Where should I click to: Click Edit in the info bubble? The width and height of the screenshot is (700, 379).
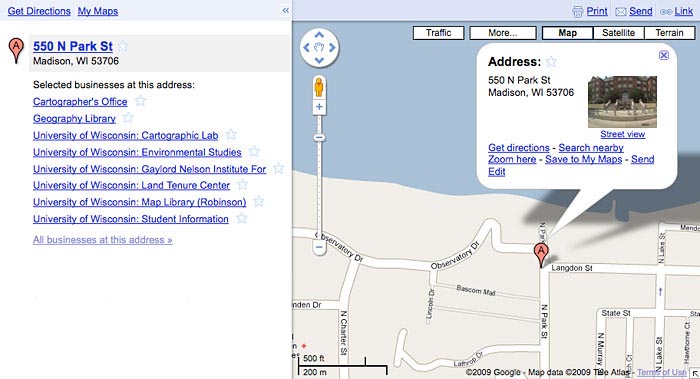(496, 172)
